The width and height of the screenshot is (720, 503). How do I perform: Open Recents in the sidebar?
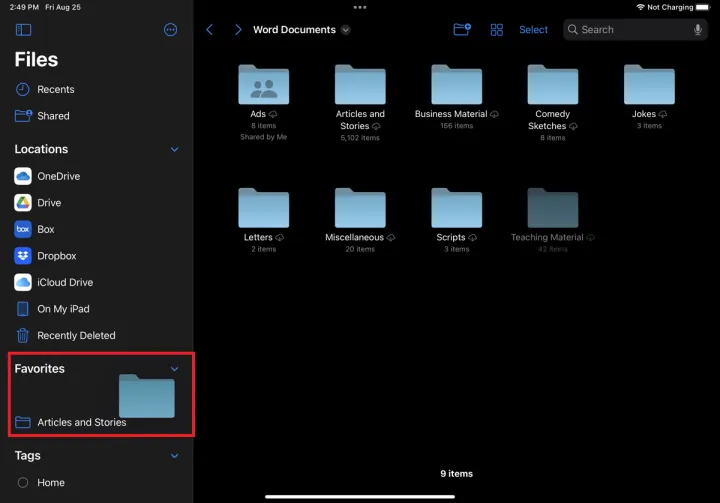55,89
